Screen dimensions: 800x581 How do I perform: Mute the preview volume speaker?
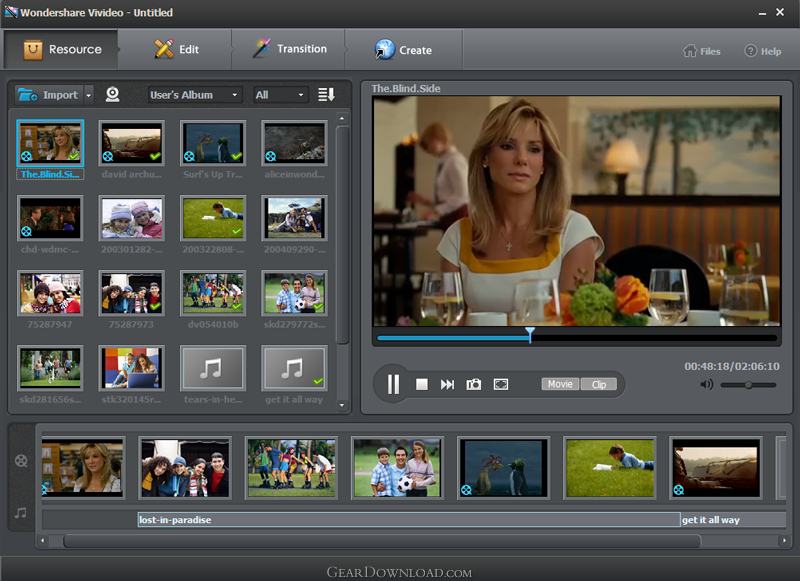point(707,384)
